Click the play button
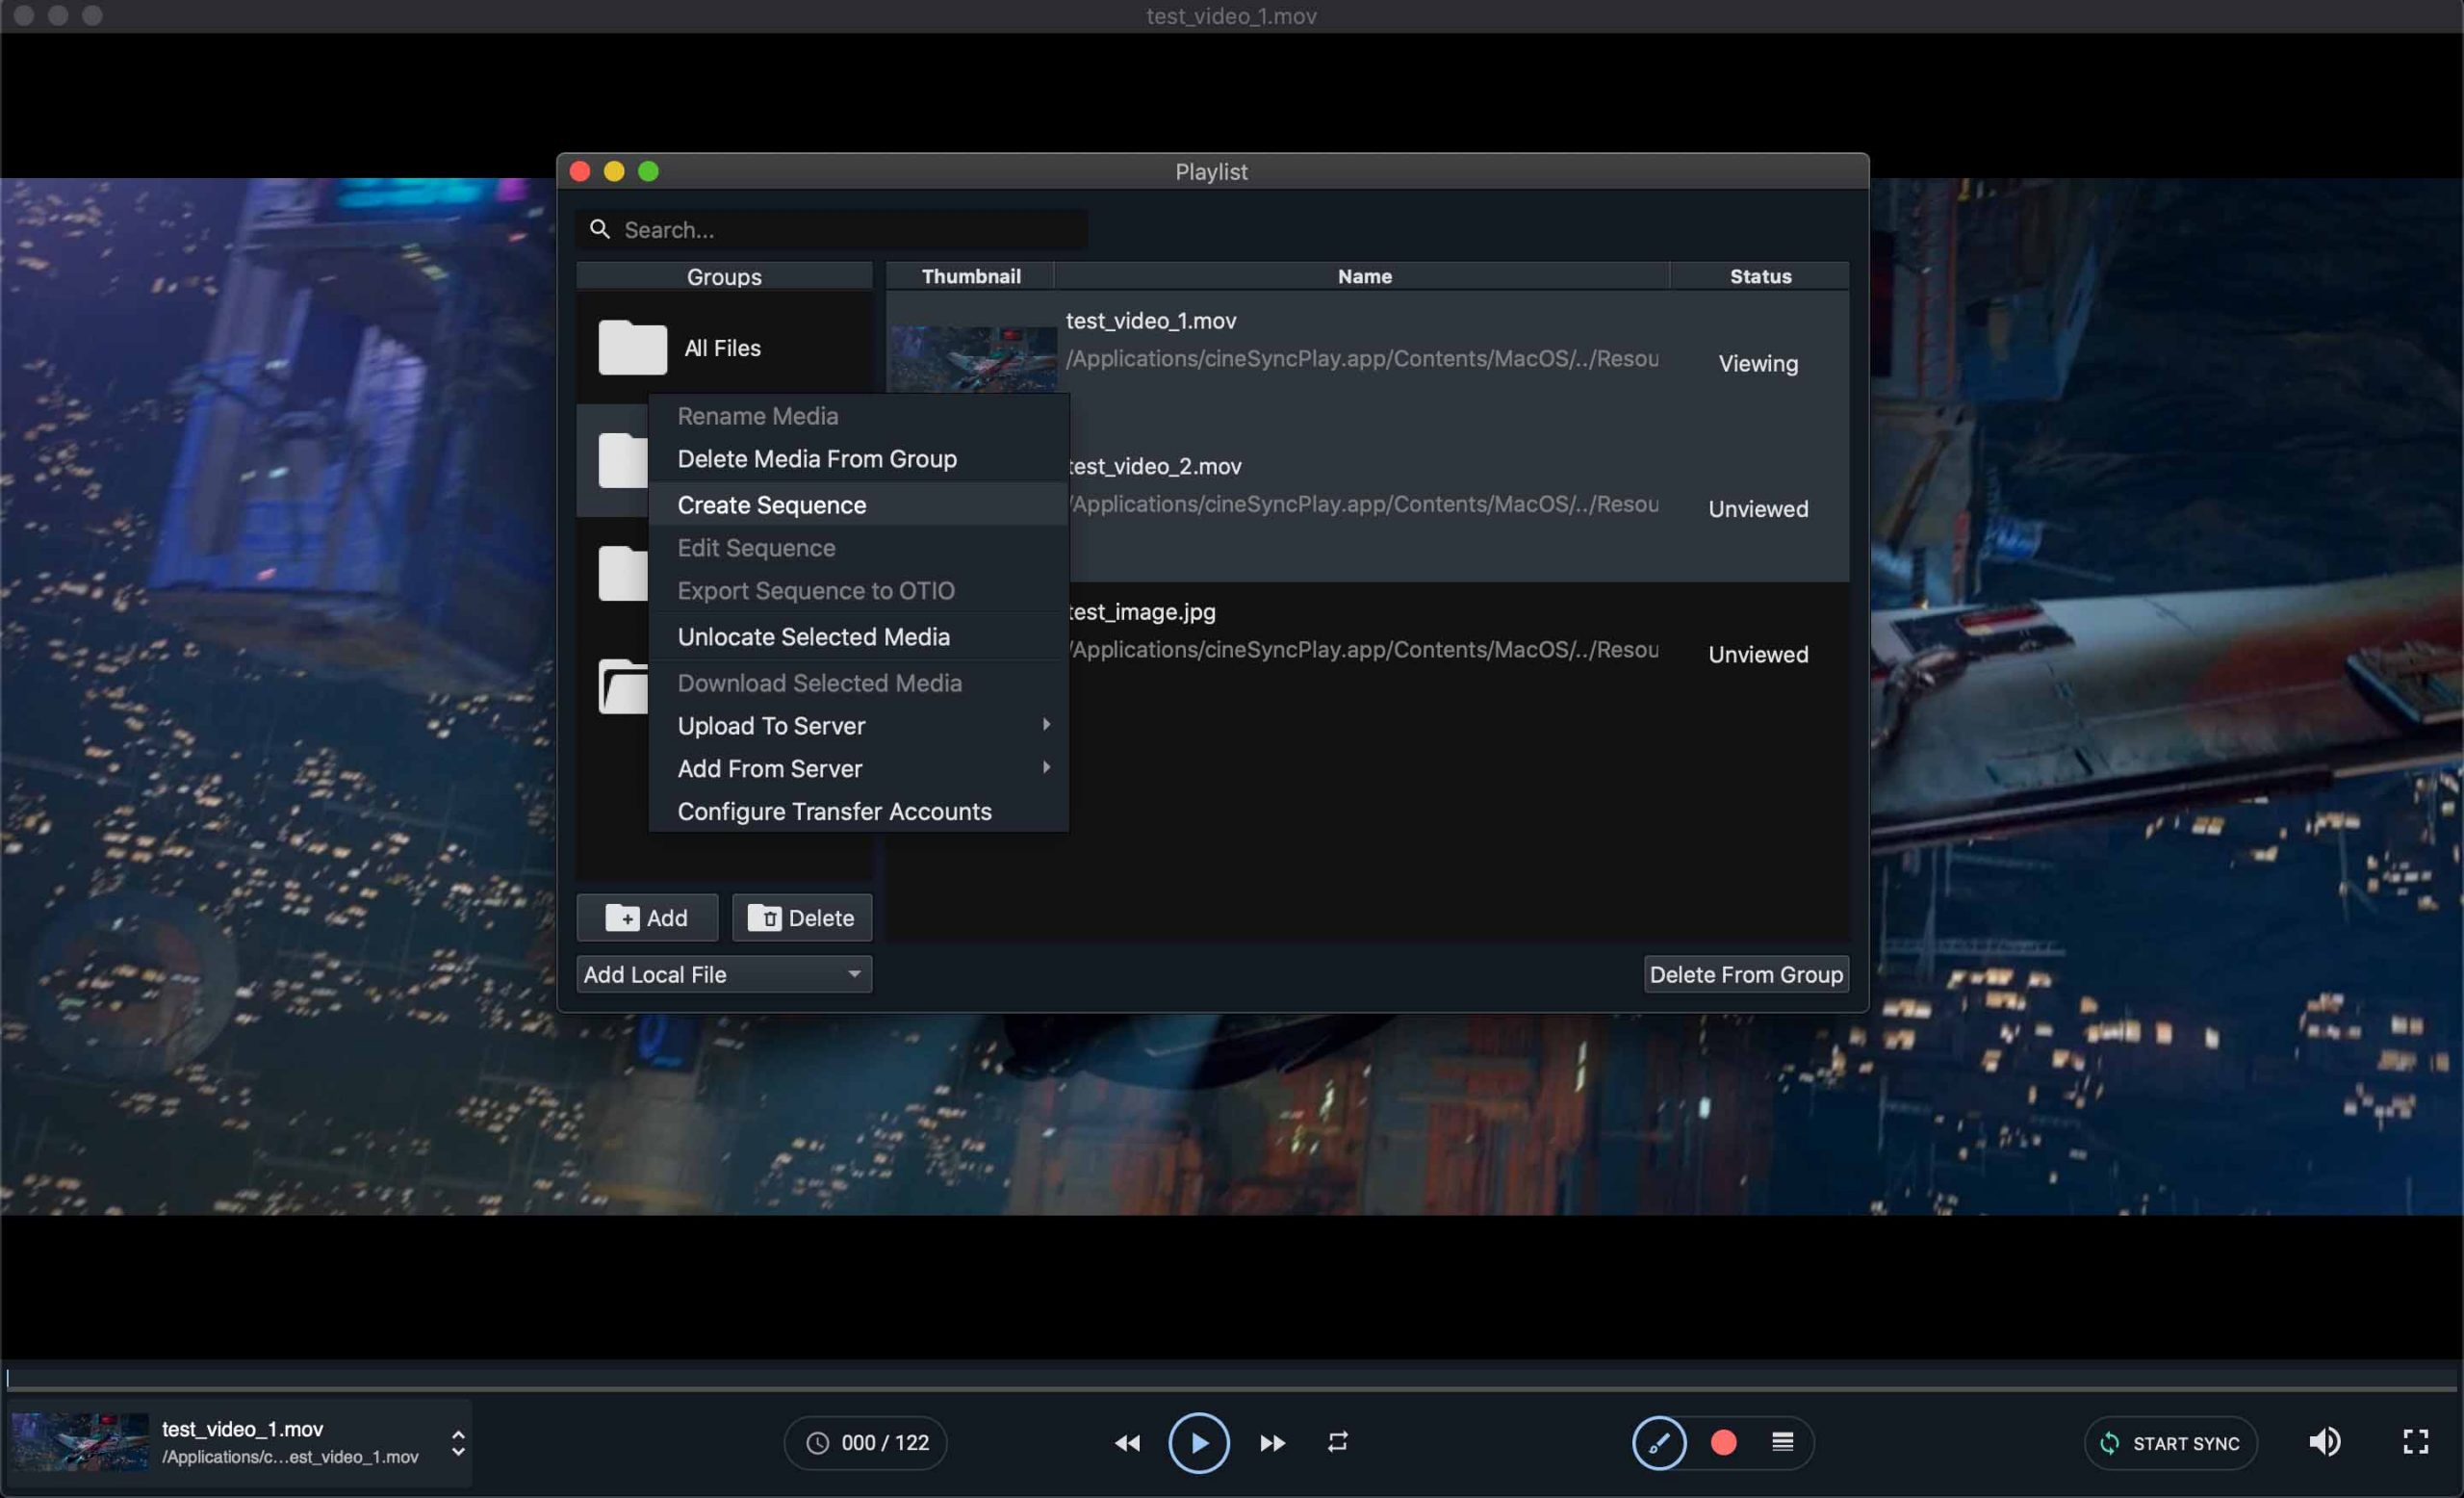The image size is (2464, 1498). [x=1198, y=1442]
